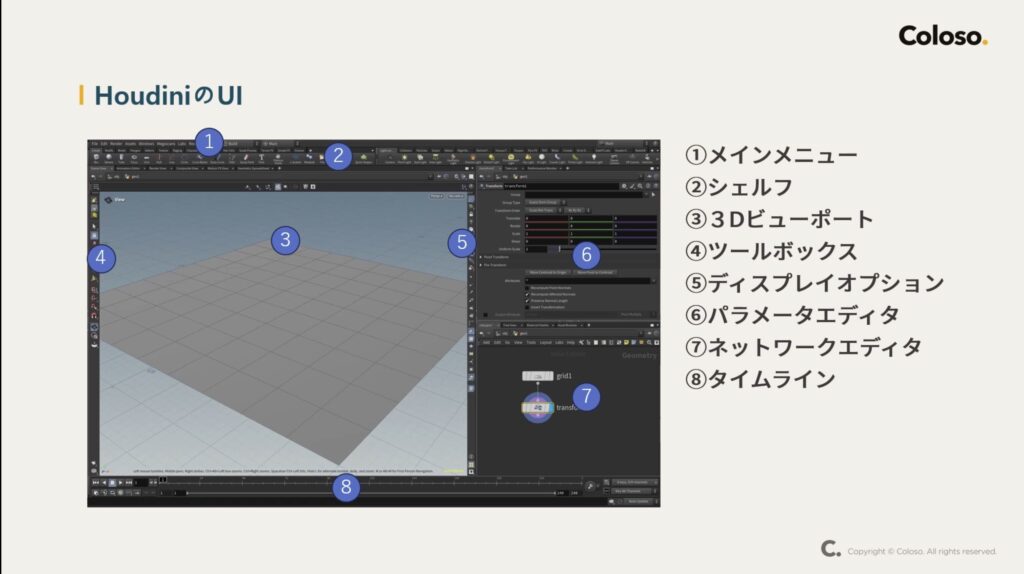Click the Translate X input field
Image resolution: width=1024 pixels, height=574 pixels.
pyautogui.click(x=546, y=218)
